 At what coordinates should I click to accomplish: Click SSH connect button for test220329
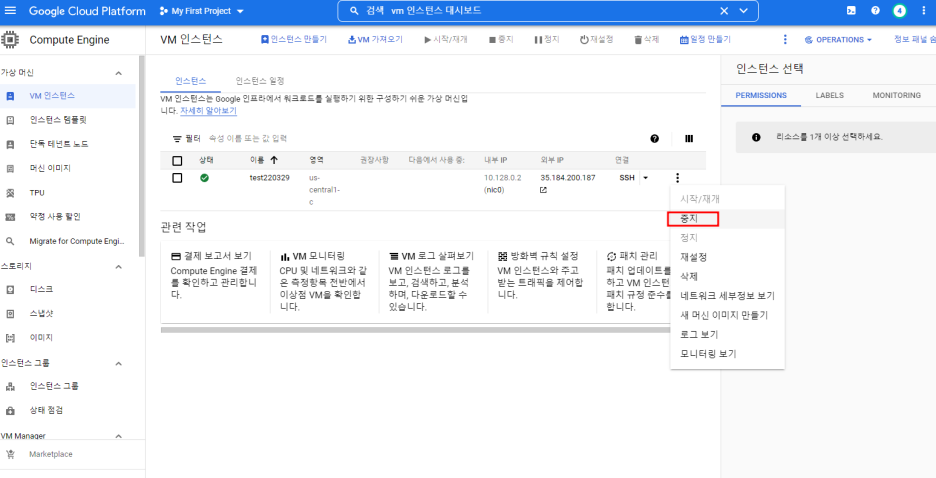coord(627,178)
